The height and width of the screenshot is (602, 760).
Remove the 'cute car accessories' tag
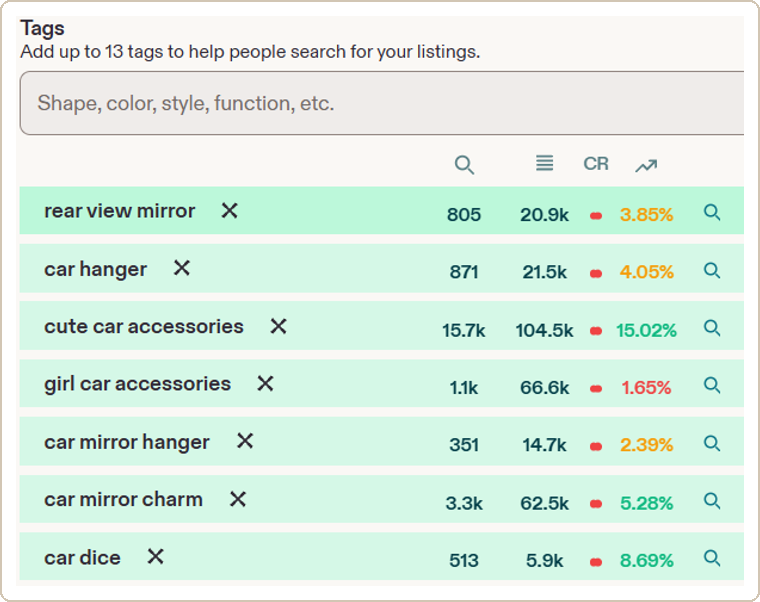[x=278, y=326]
